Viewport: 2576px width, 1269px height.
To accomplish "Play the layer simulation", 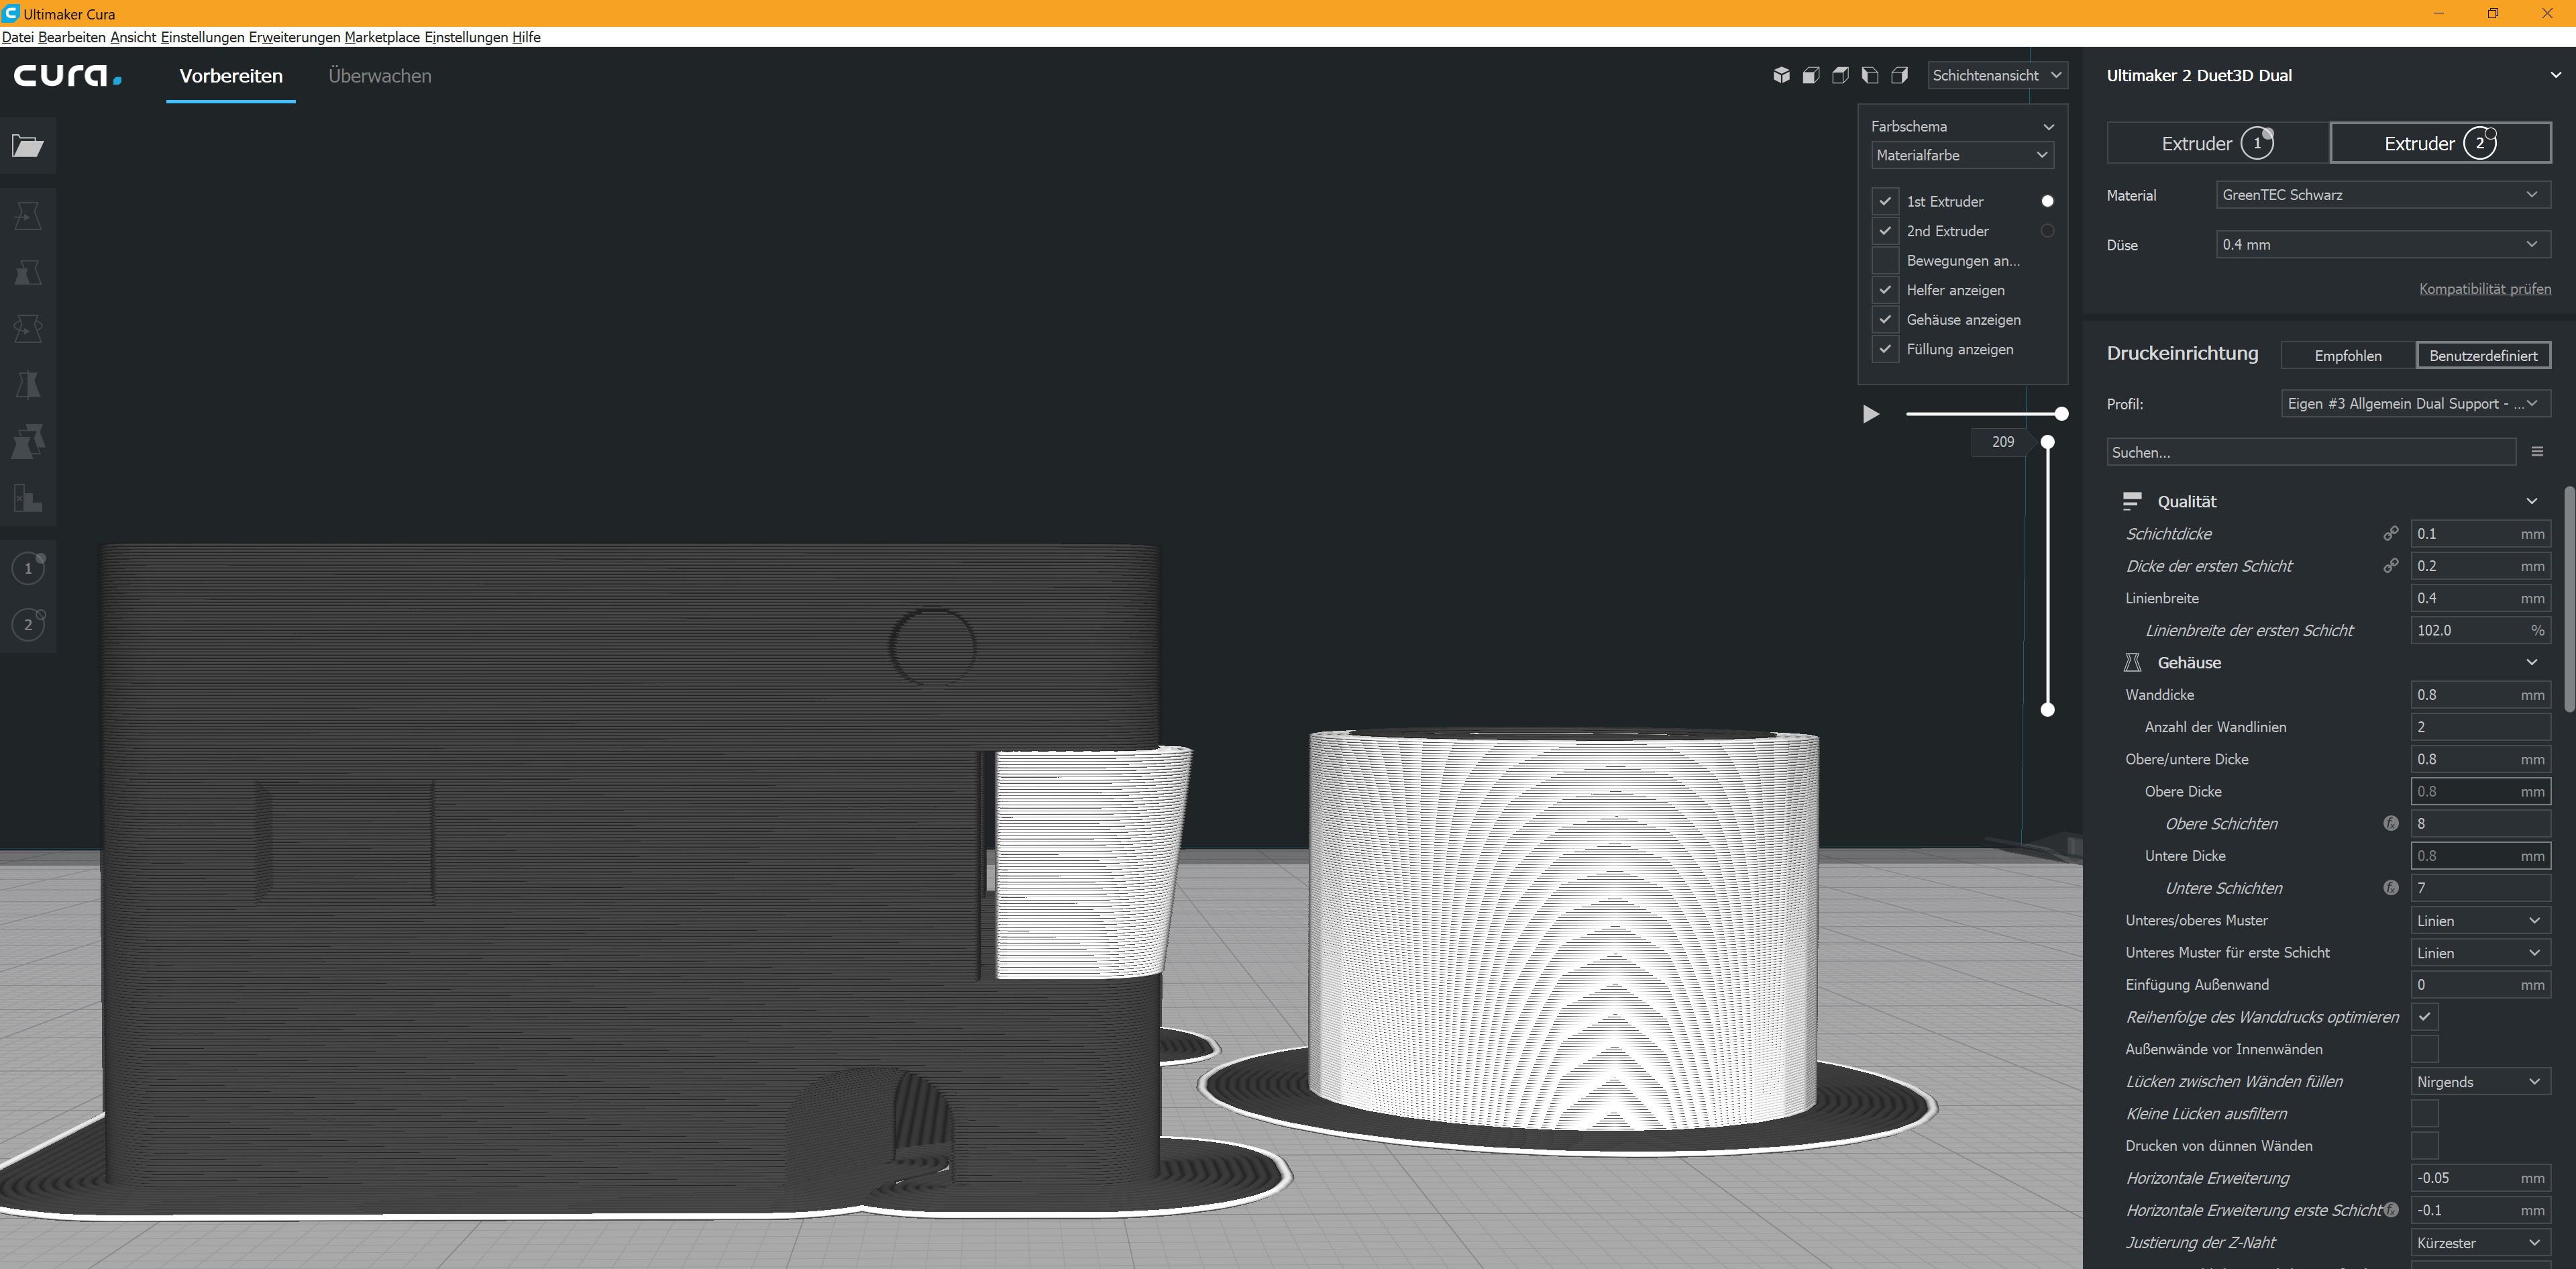I will (x=1870, y=414).
